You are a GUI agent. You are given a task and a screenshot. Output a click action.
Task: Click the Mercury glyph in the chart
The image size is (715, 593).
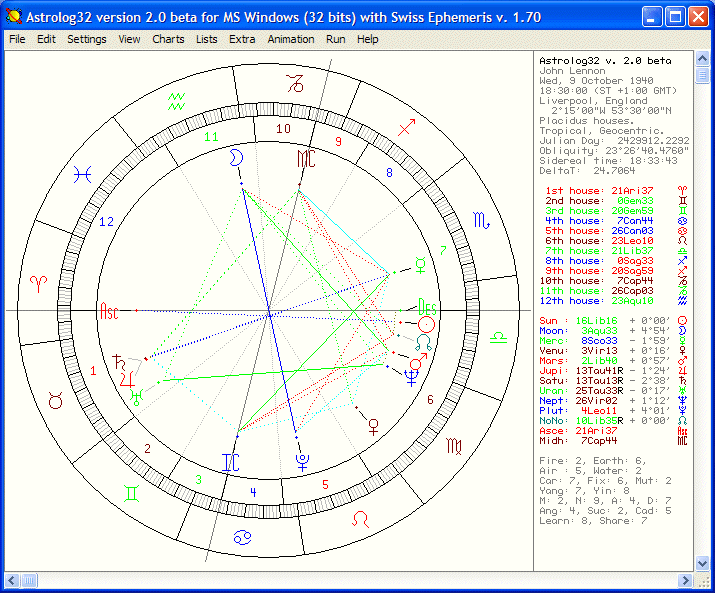coord(420,265)
